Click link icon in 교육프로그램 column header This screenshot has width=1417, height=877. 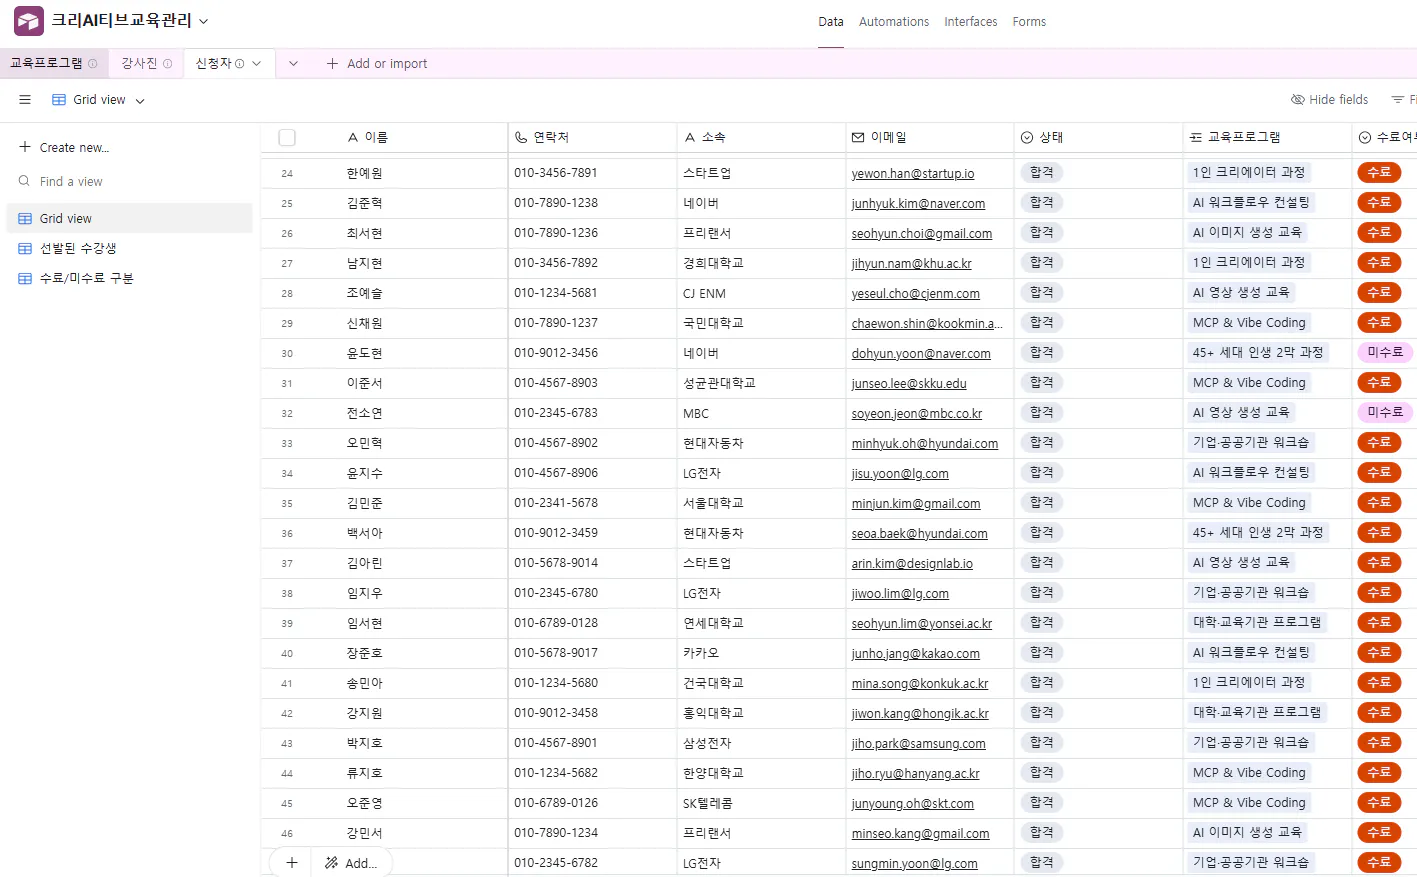click(1196, 138)
